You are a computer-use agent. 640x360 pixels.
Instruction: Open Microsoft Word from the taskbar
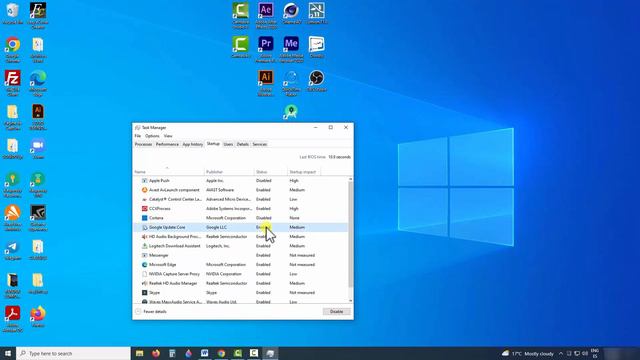204,353
